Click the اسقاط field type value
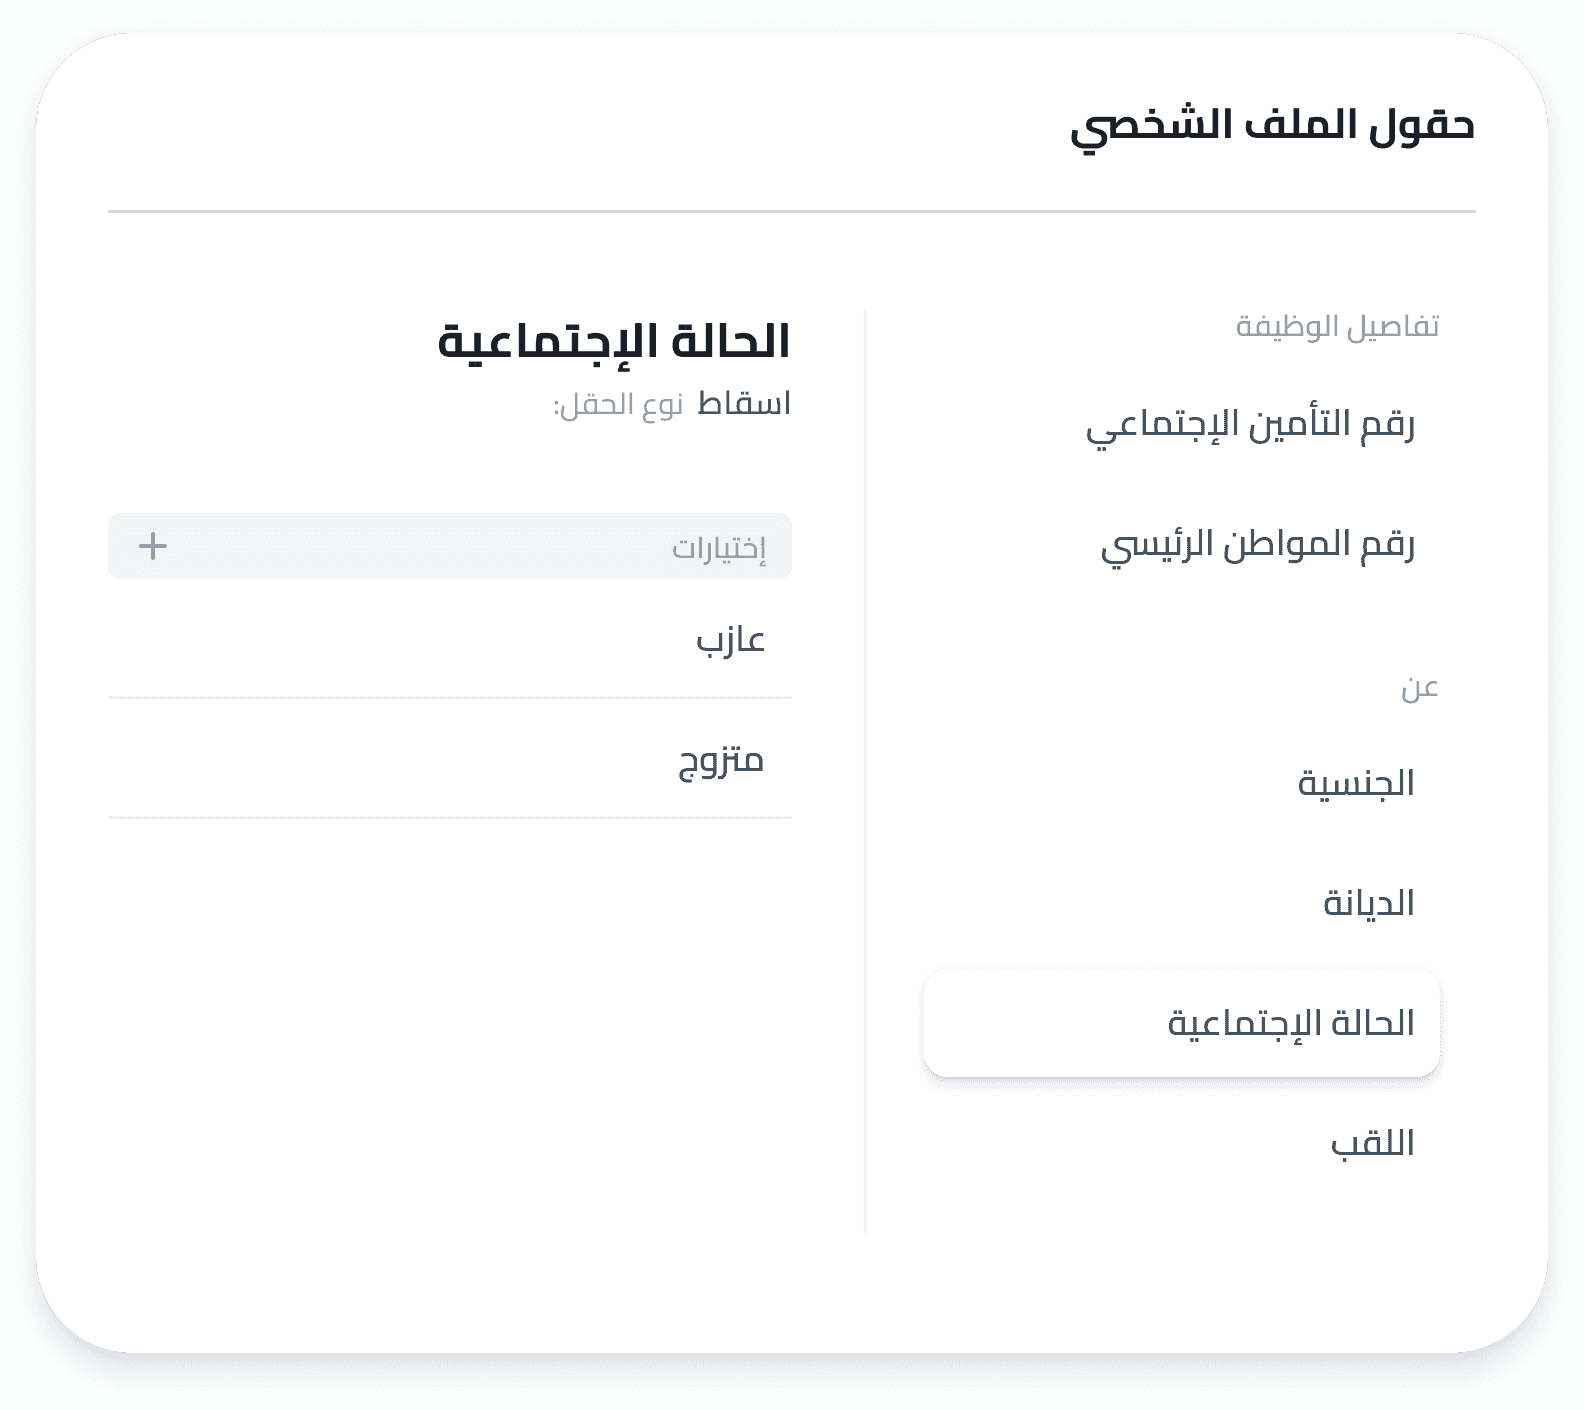This screenshot has height=1410, width=1584. (x=743, y=404)
